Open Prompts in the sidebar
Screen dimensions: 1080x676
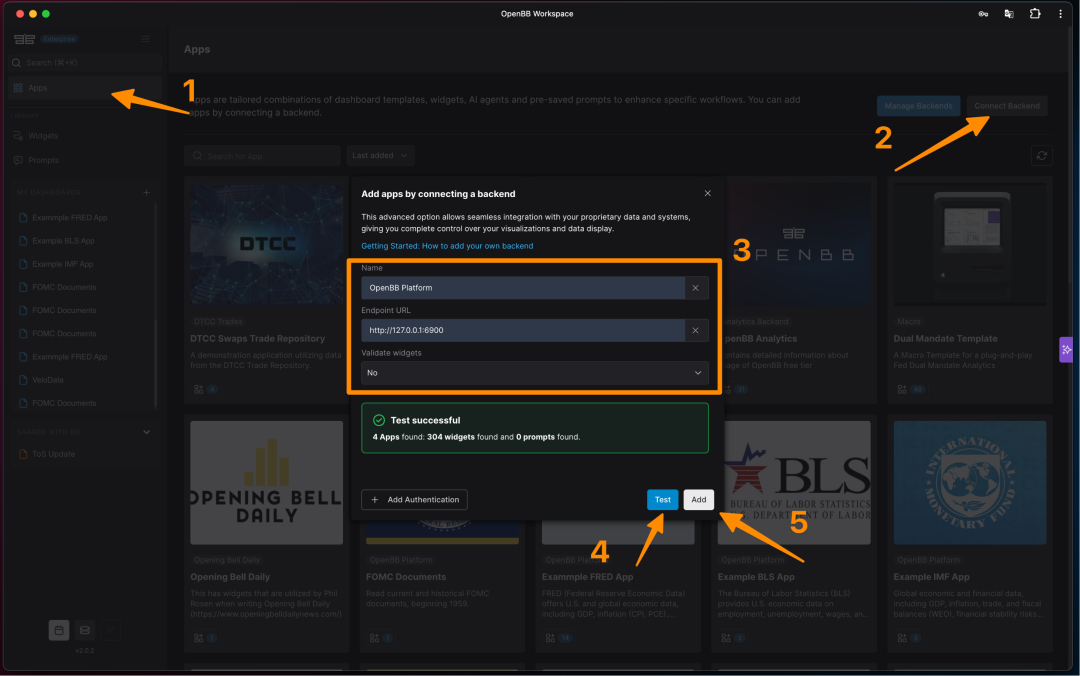click(x=43, y=160)
